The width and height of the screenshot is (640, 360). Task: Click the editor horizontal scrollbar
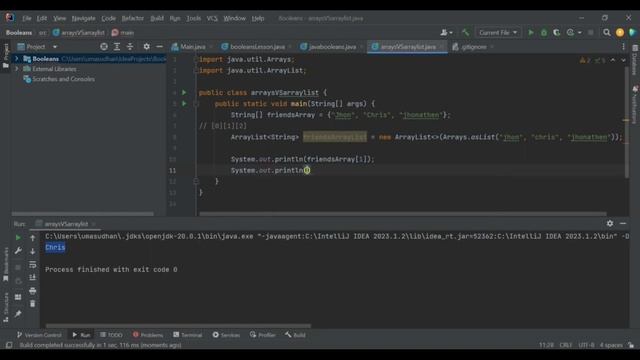[402, 213]
